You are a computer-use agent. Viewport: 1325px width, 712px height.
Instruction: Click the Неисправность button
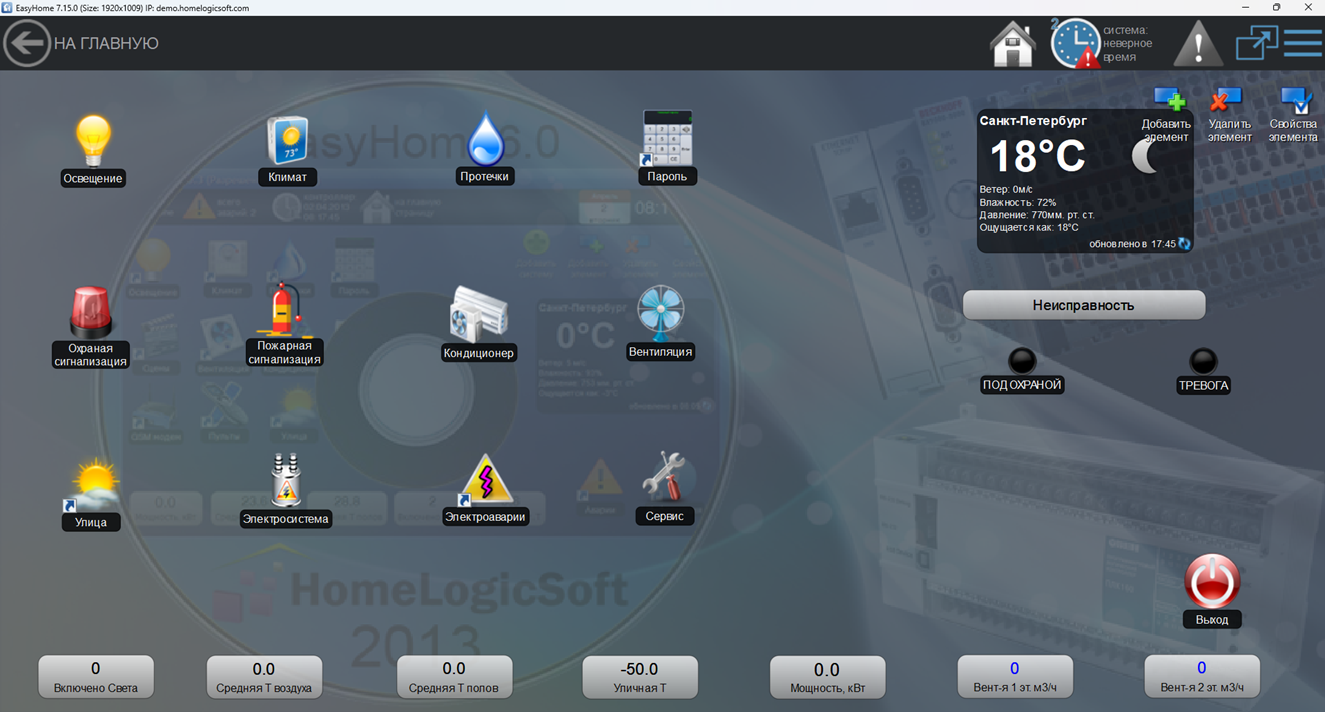(1083, 305)
